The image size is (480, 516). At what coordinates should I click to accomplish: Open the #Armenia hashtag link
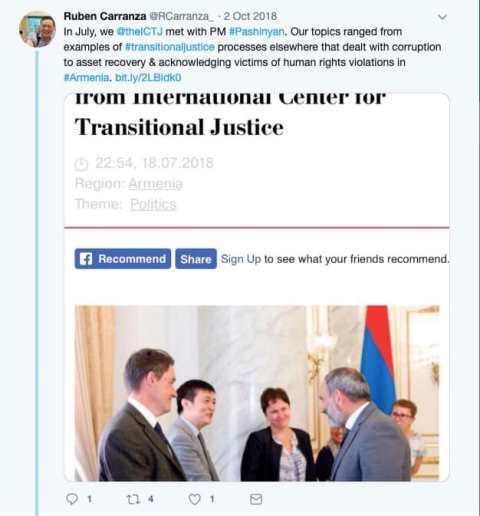point(86,78)
